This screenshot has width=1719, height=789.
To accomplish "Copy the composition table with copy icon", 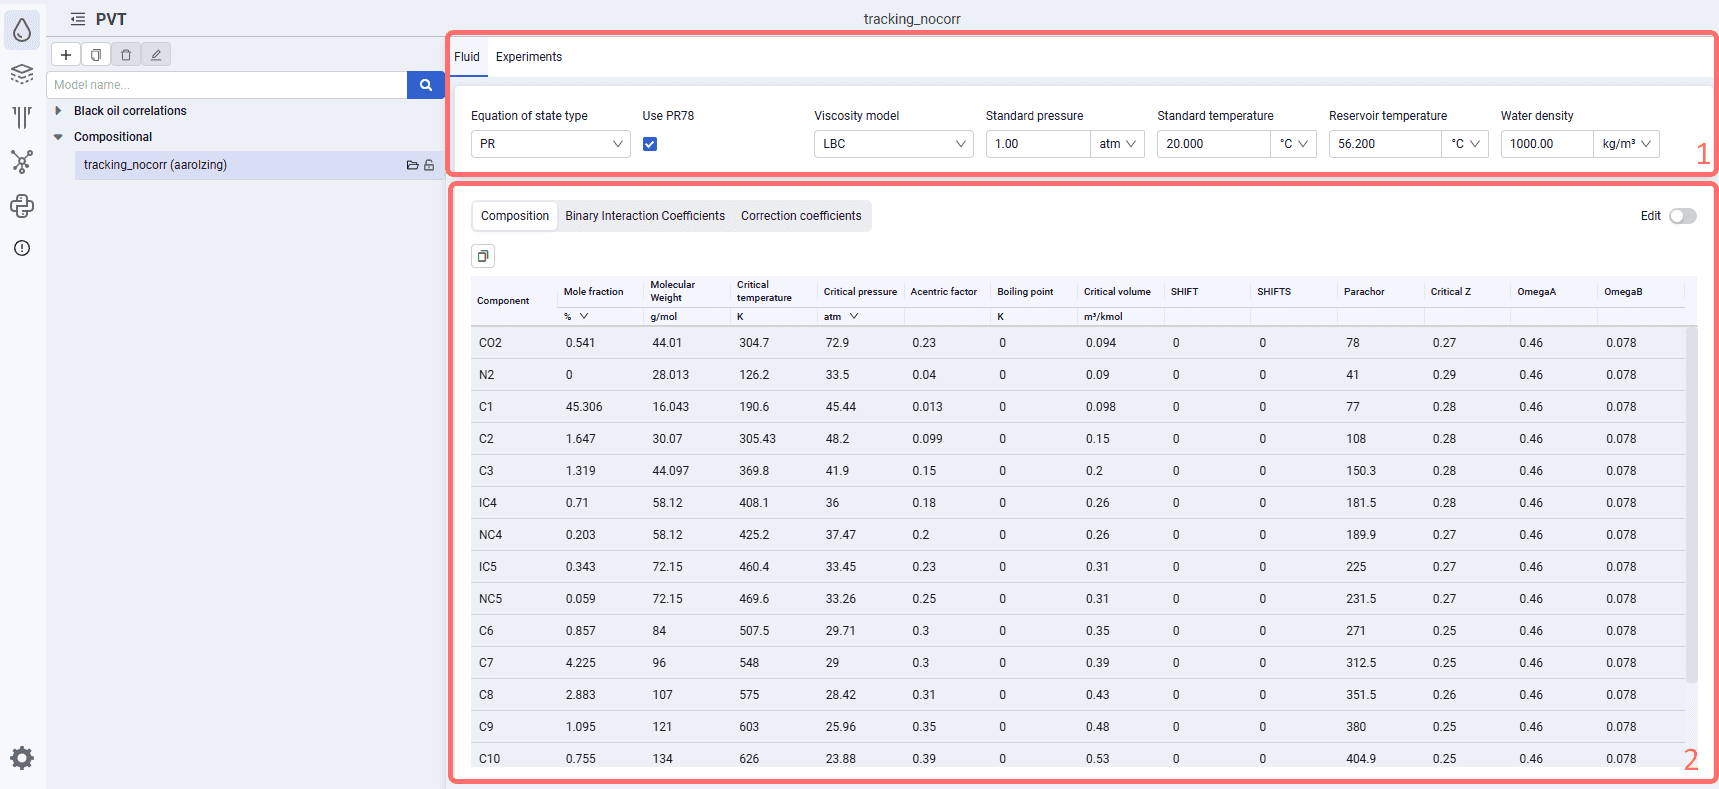I will pyautogui.click(x=483, y=256).
